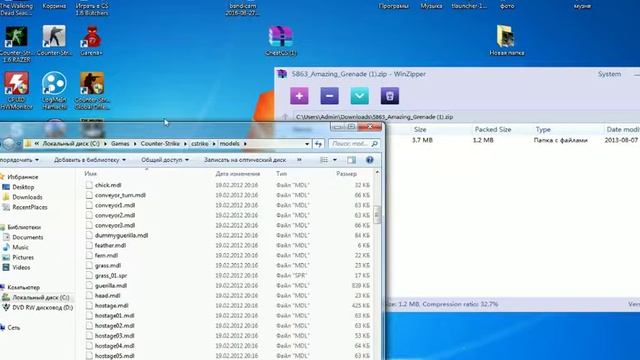Select the hostage.mdl file
This screenshot has height=360, width=640.
coord(111,306)
